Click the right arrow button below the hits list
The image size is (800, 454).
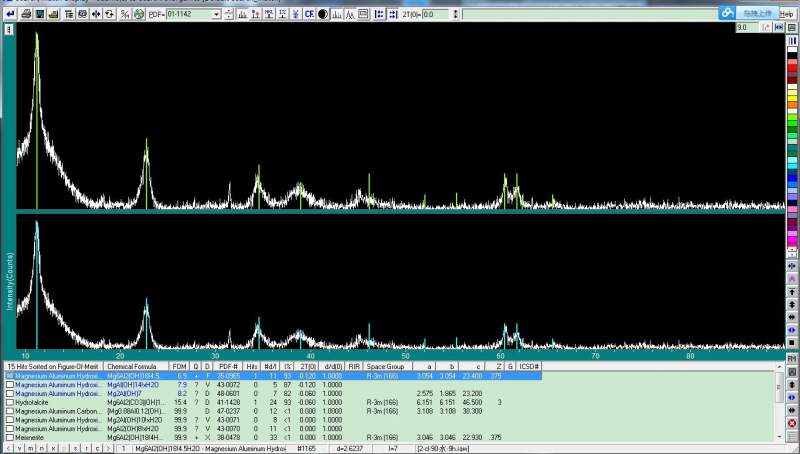pos(108,448)
